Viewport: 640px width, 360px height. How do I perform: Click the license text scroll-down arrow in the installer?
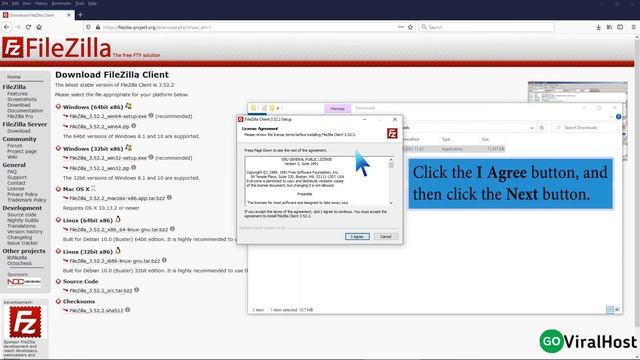click(391, 203)
